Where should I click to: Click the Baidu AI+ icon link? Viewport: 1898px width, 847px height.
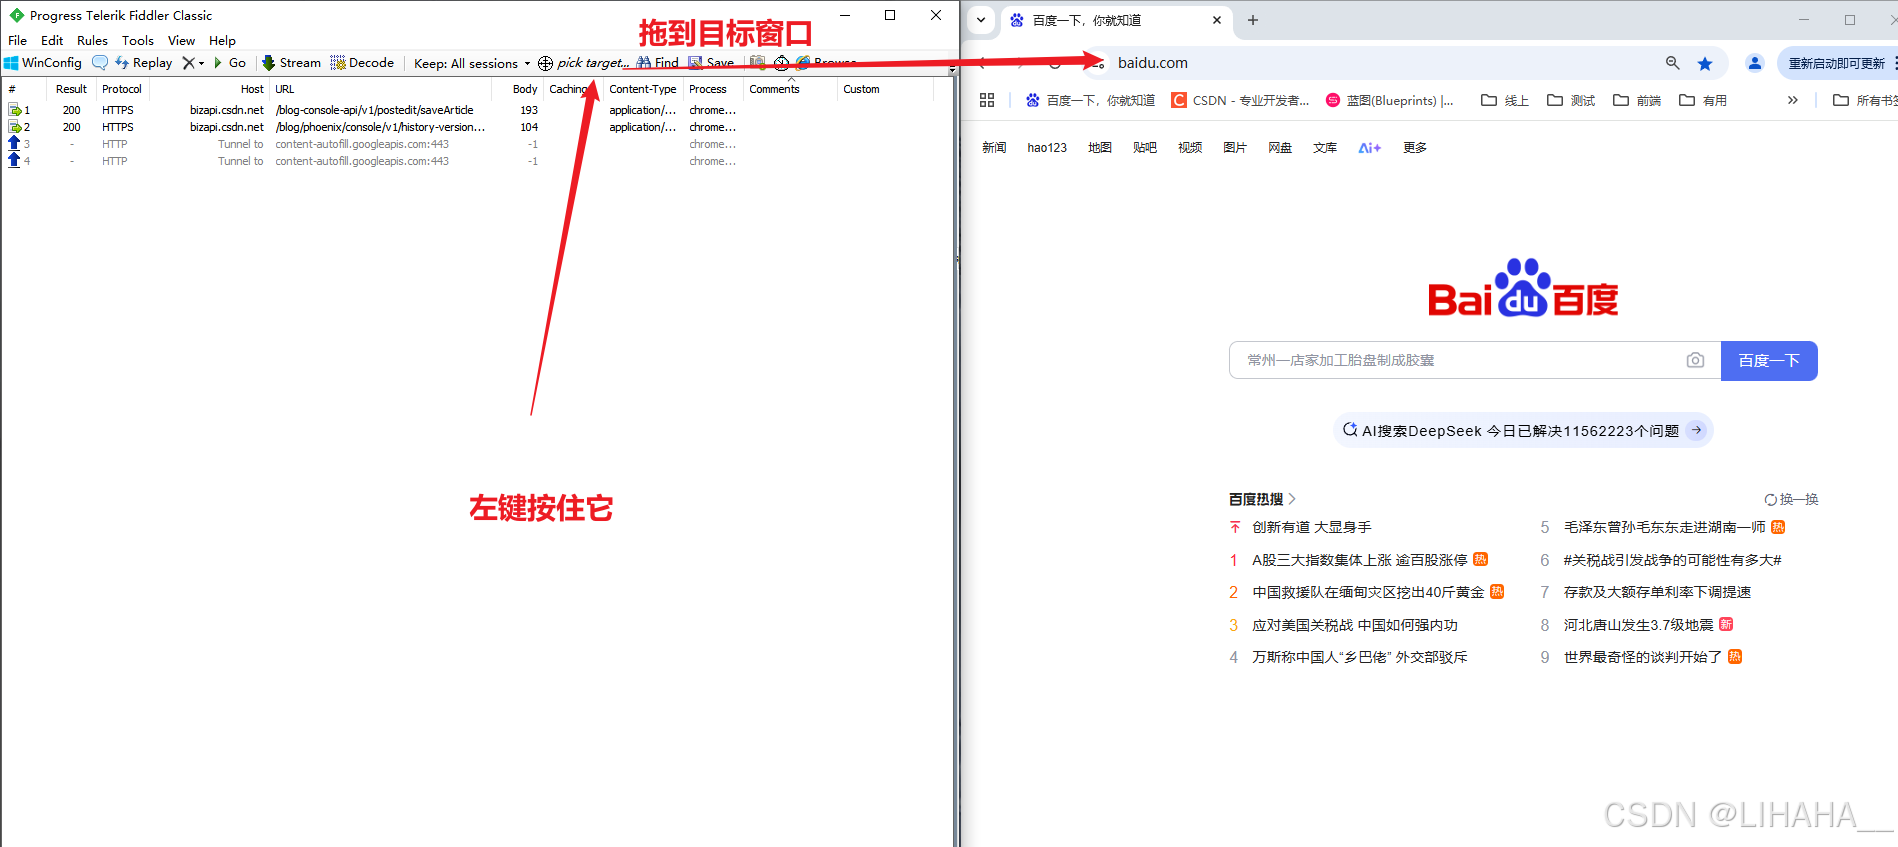[1370, 148]
